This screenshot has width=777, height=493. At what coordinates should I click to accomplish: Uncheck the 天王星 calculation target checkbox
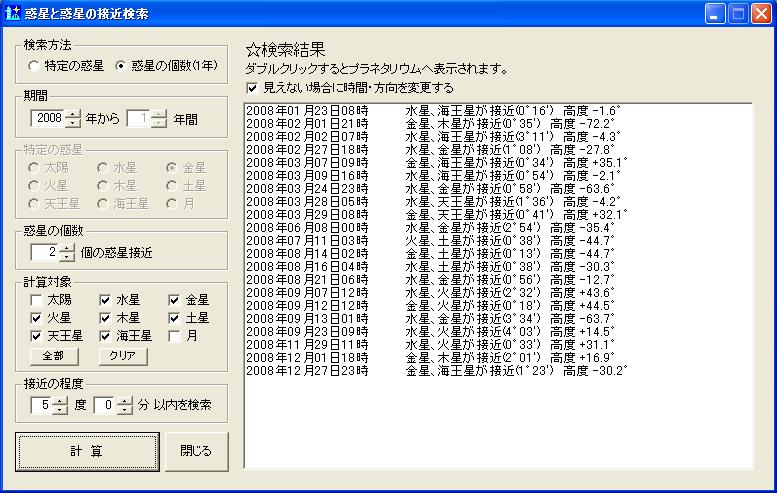click(x=35, y=336)
